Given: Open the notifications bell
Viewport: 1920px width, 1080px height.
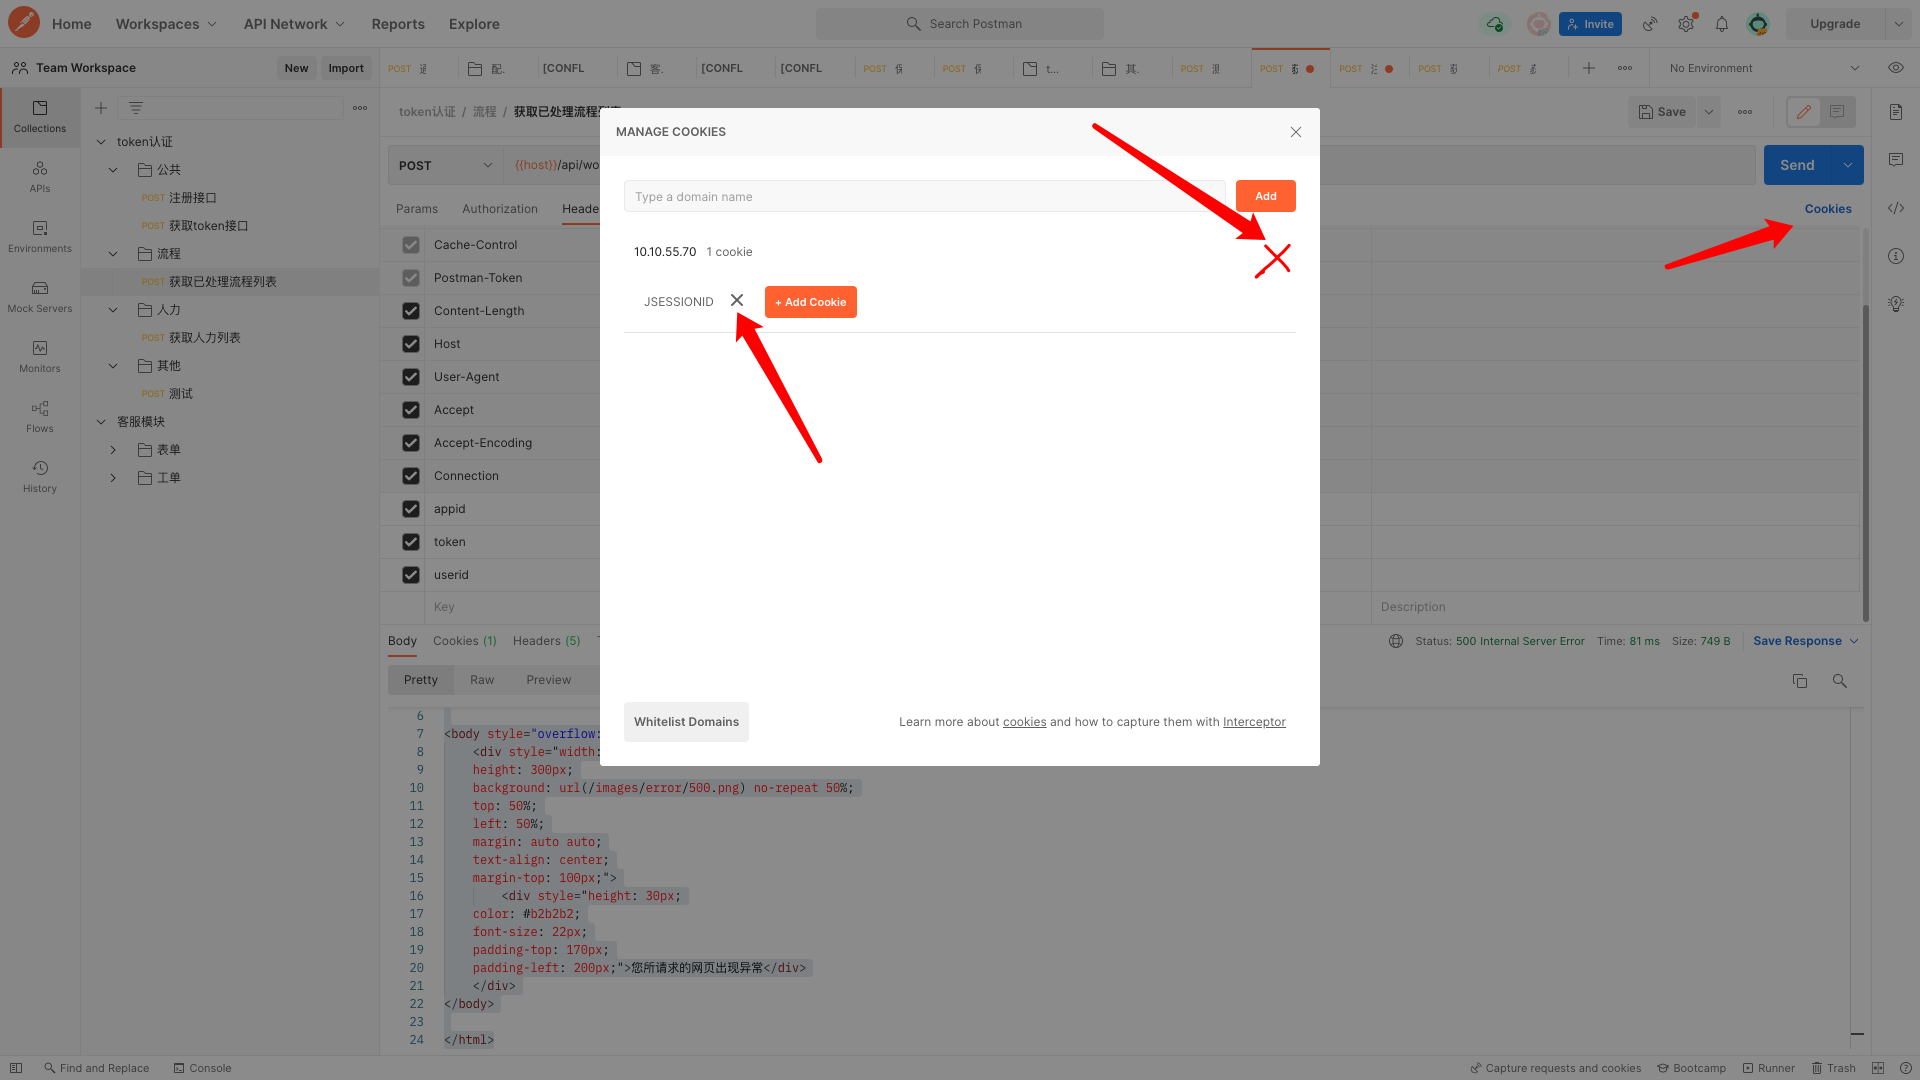Looking at the screenshot, I should point(1722,24).
